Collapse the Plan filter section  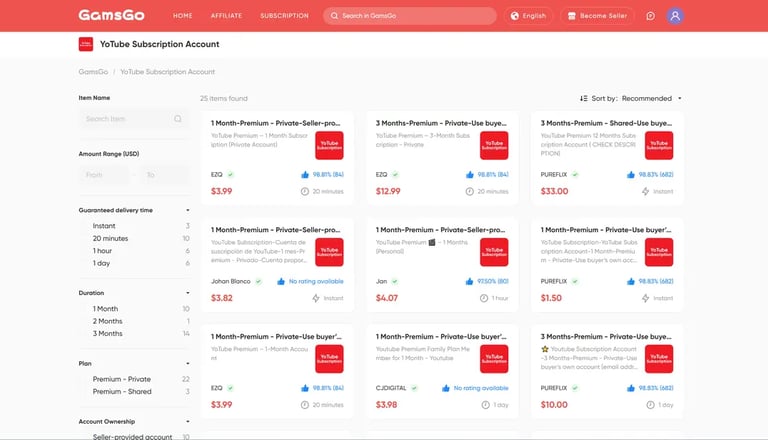pos(188,364)
